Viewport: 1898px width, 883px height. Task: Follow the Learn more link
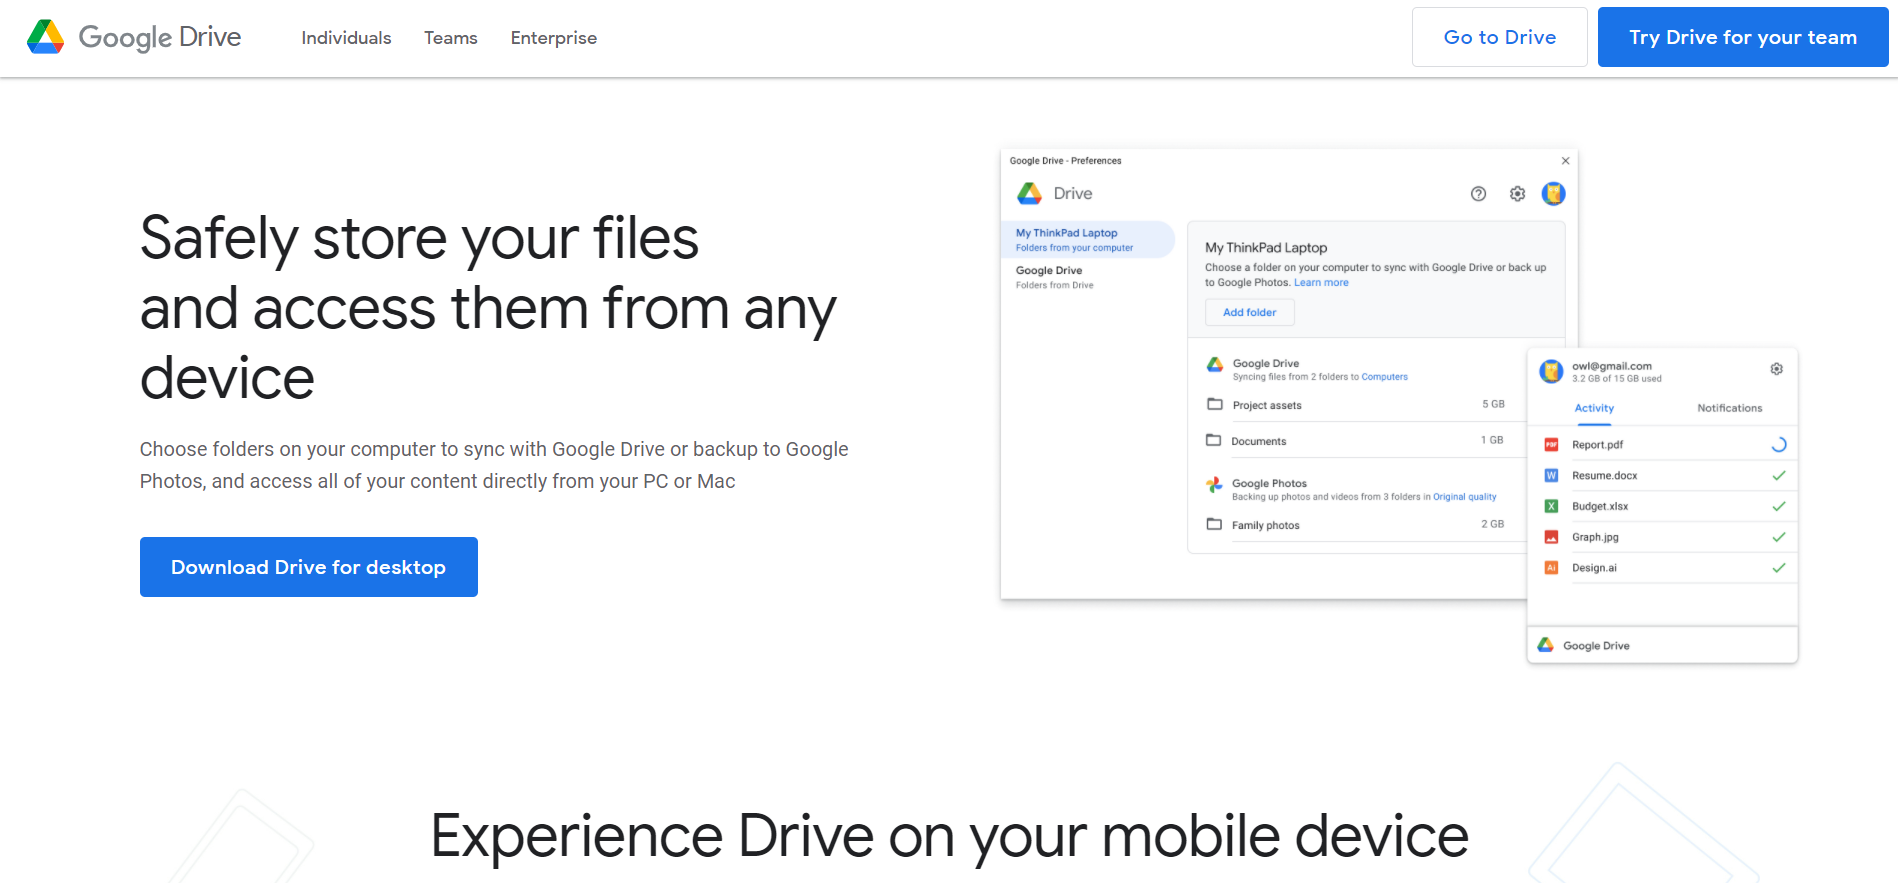1321,283
